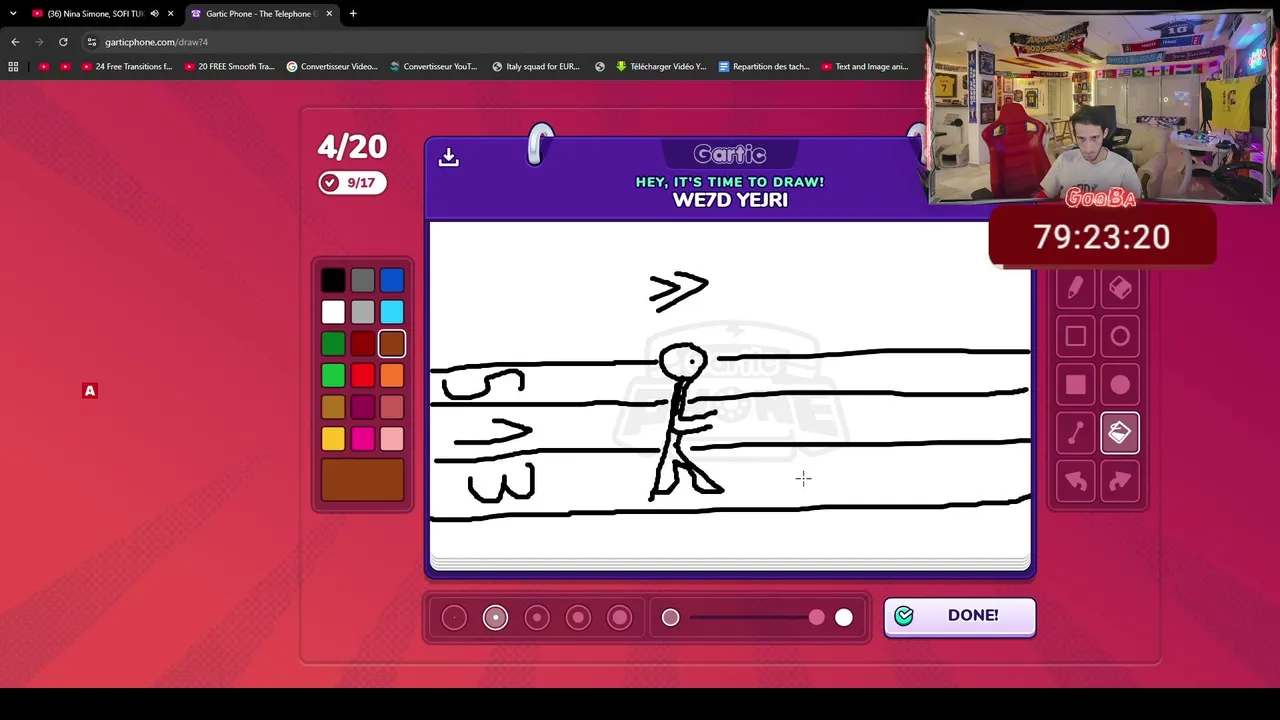Select the second brush size
The width and height of the screenshot is (1280, 720).
click(495, 618)
